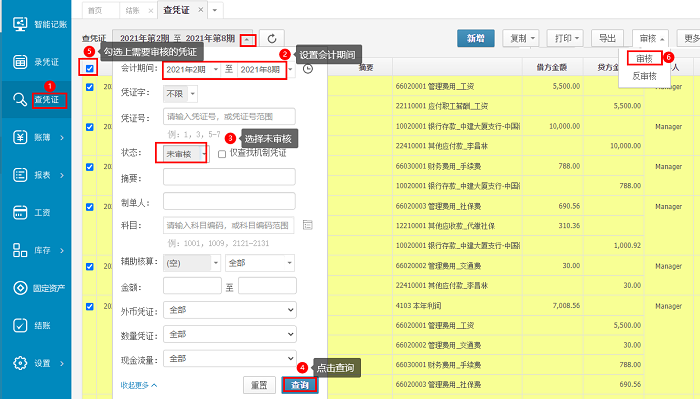Click the 审核 toolbar button
700x399 pixels.
tap(650, 38)
